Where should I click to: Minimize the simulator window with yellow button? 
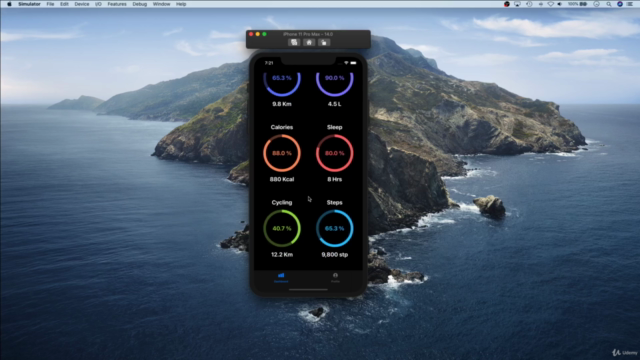pos(258,34)
